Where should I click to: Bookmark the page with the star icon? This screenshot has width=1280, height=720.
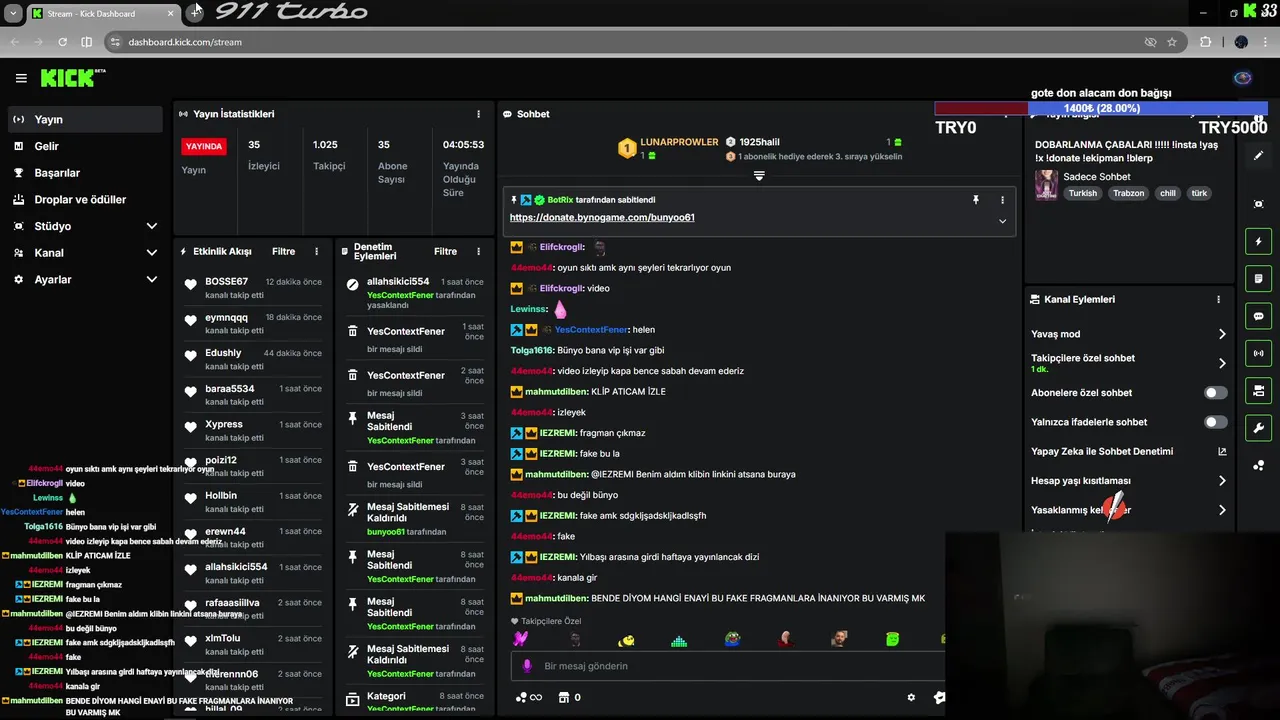pyautogui.click(x=1172, y=42)
